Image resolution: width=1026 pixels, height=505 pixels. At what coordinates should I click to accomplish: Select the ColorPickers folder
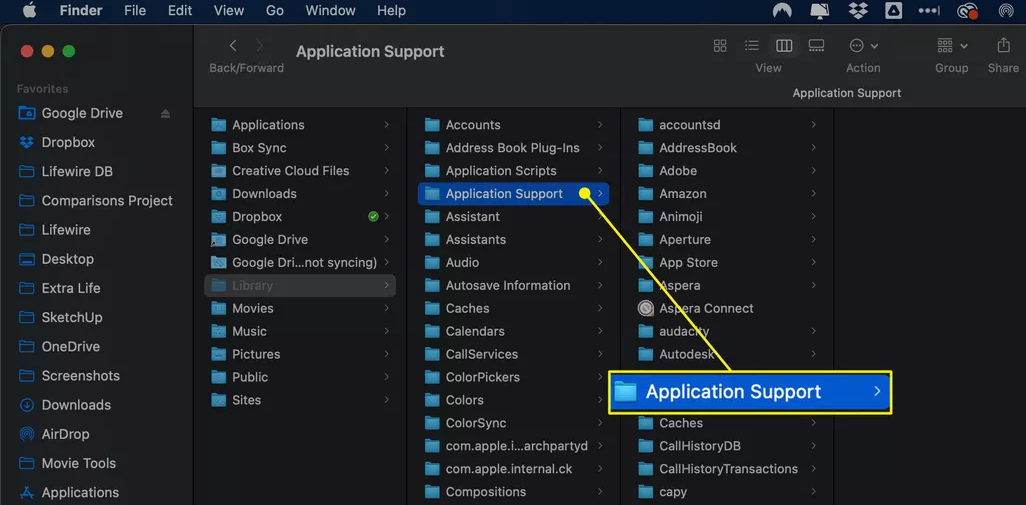click(513, 377)
